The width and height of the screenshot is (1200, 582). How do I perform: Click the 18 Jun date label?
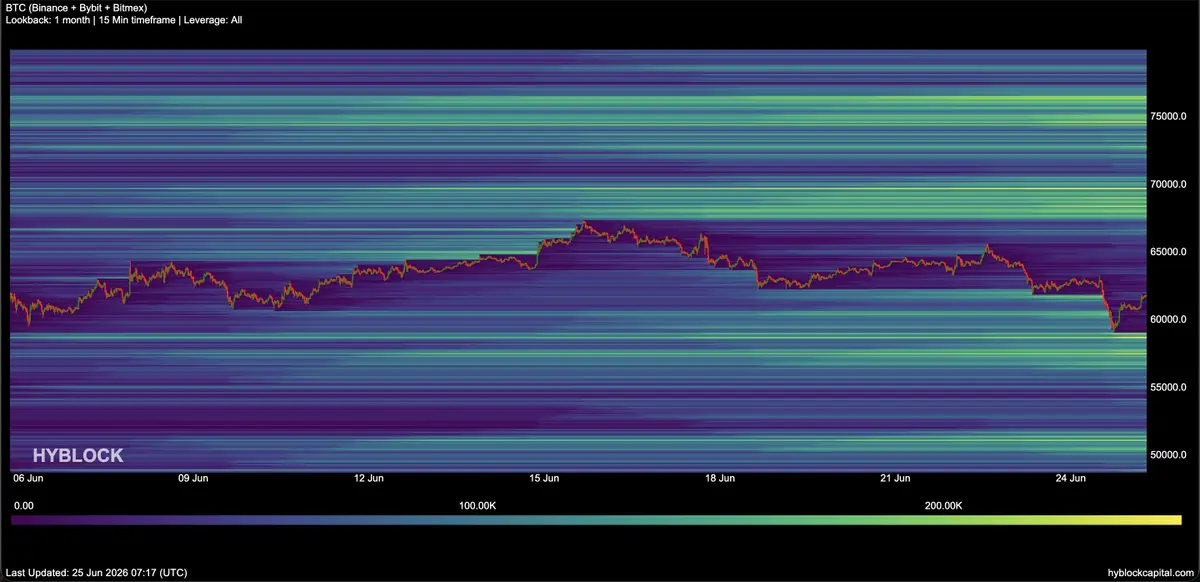(x=720, y=479)
